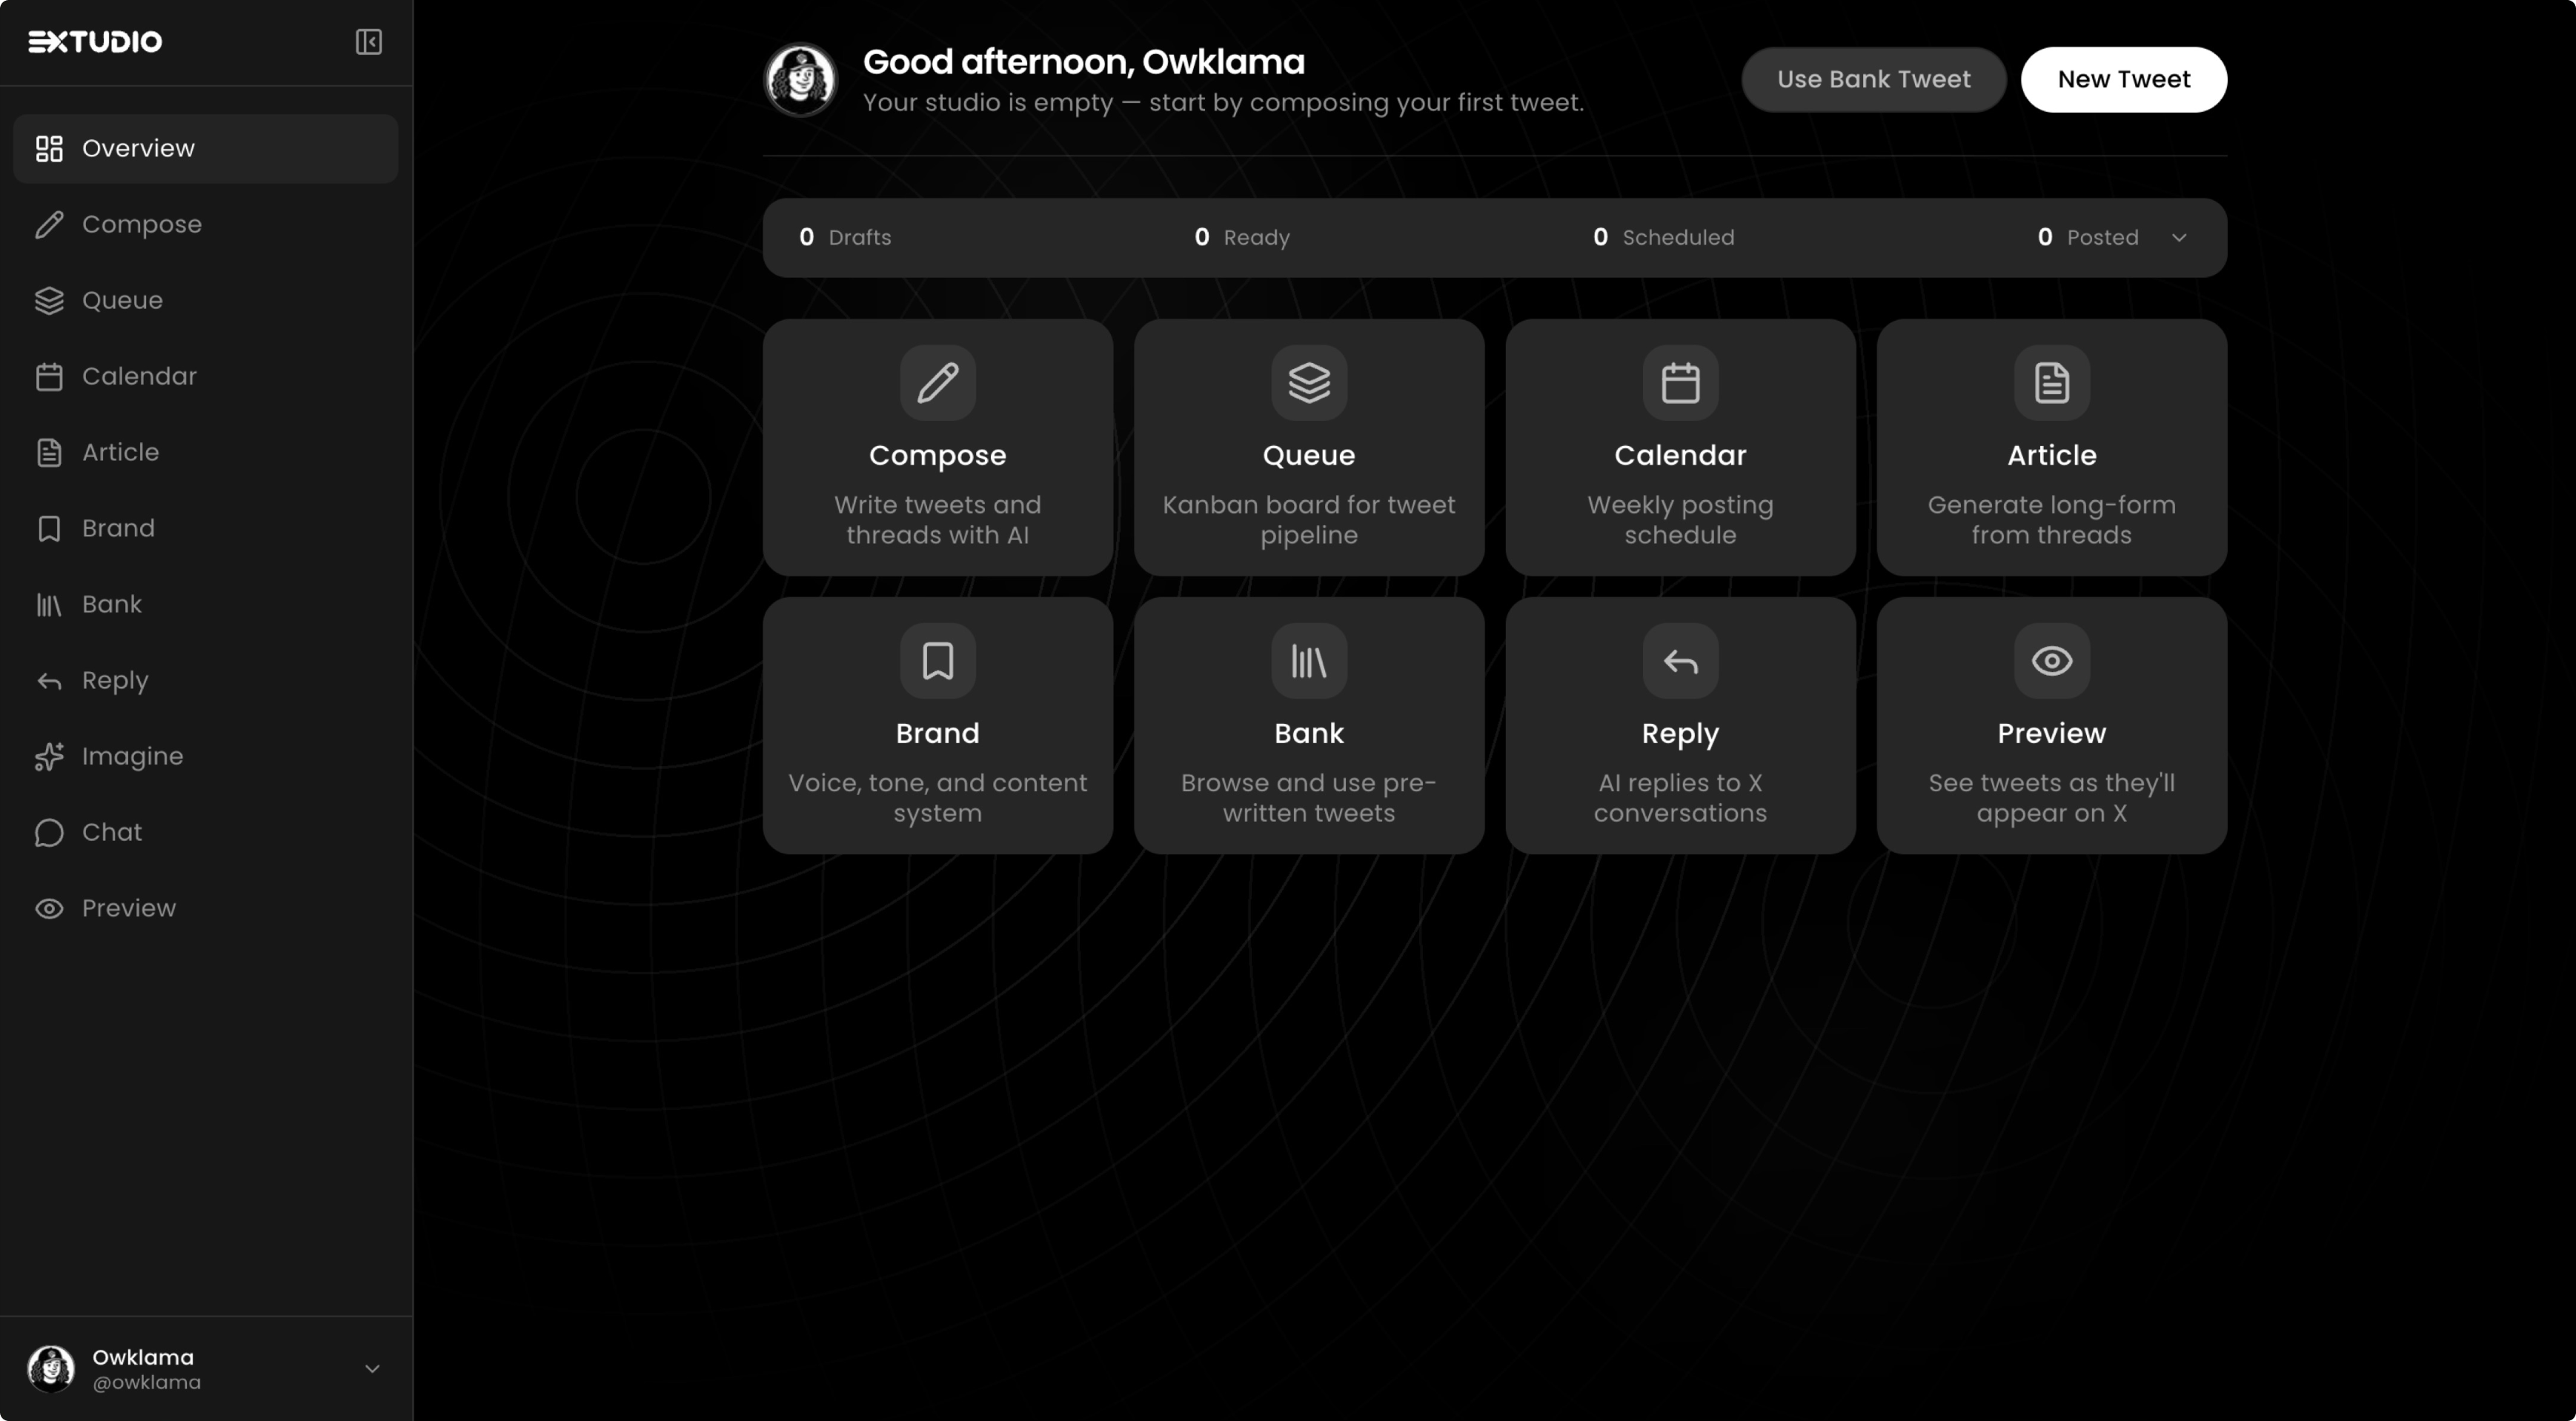Image resolution: width=2576 pixels, height=1421 pixels.
Task: Open Reply via its arrow icon
Action: 50,681
